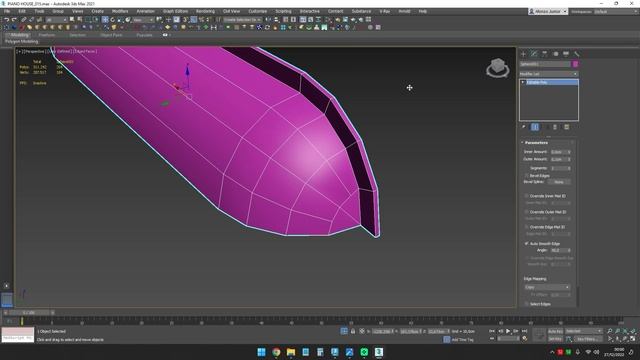Image resolution: width=640 pixels, height=360 pixels.
Task: Toggle the Selection Lock padlock icon
Action: tap(353, 331)
